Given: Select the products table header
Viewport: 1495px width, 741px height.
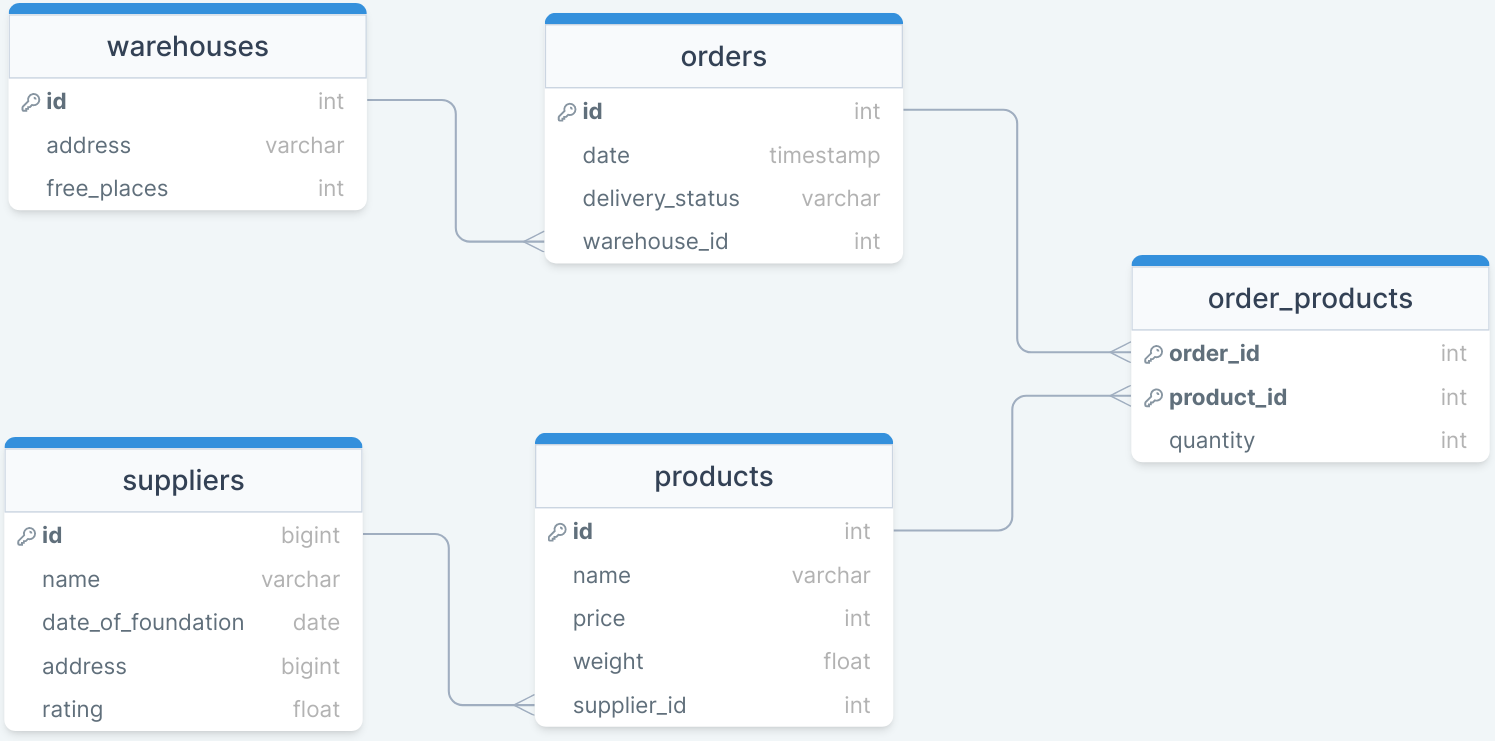Looking at the screenshot, I should [714, 476].
